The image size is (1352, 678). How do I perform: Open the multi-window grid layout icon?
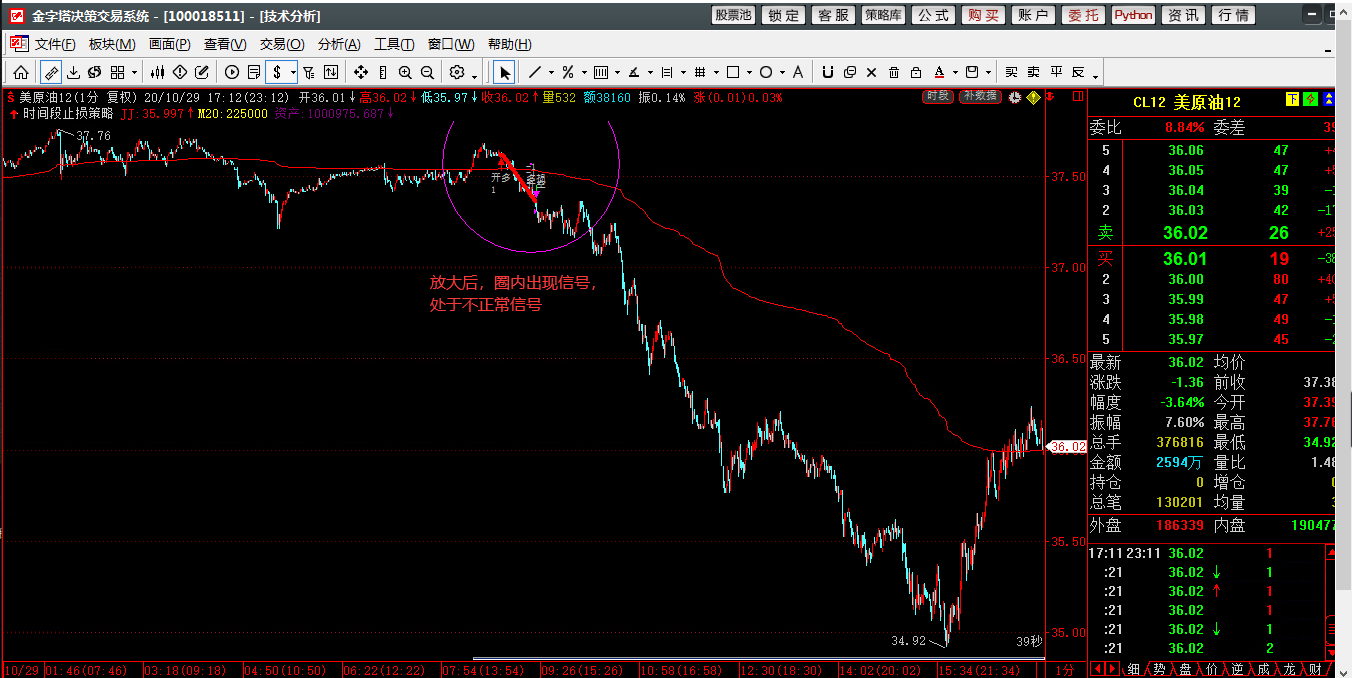tap(117, 72)
